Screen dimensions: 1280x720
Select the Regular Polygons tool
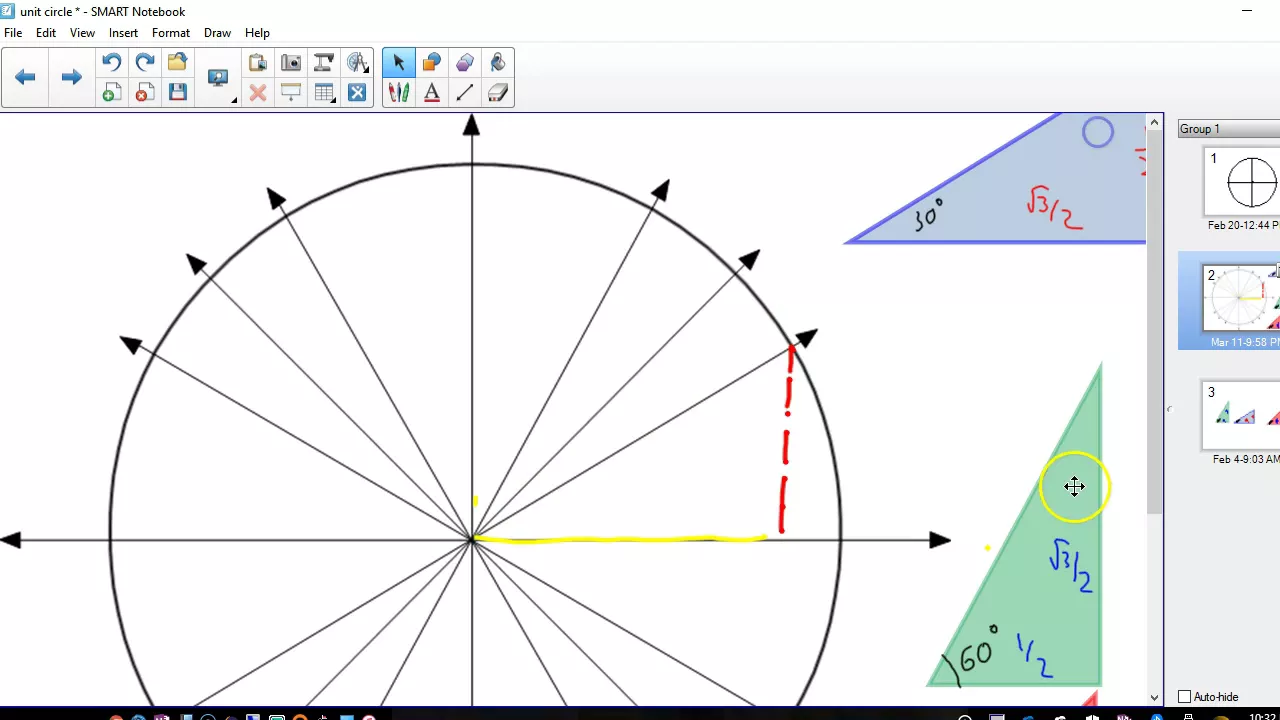tap(464, 62)
